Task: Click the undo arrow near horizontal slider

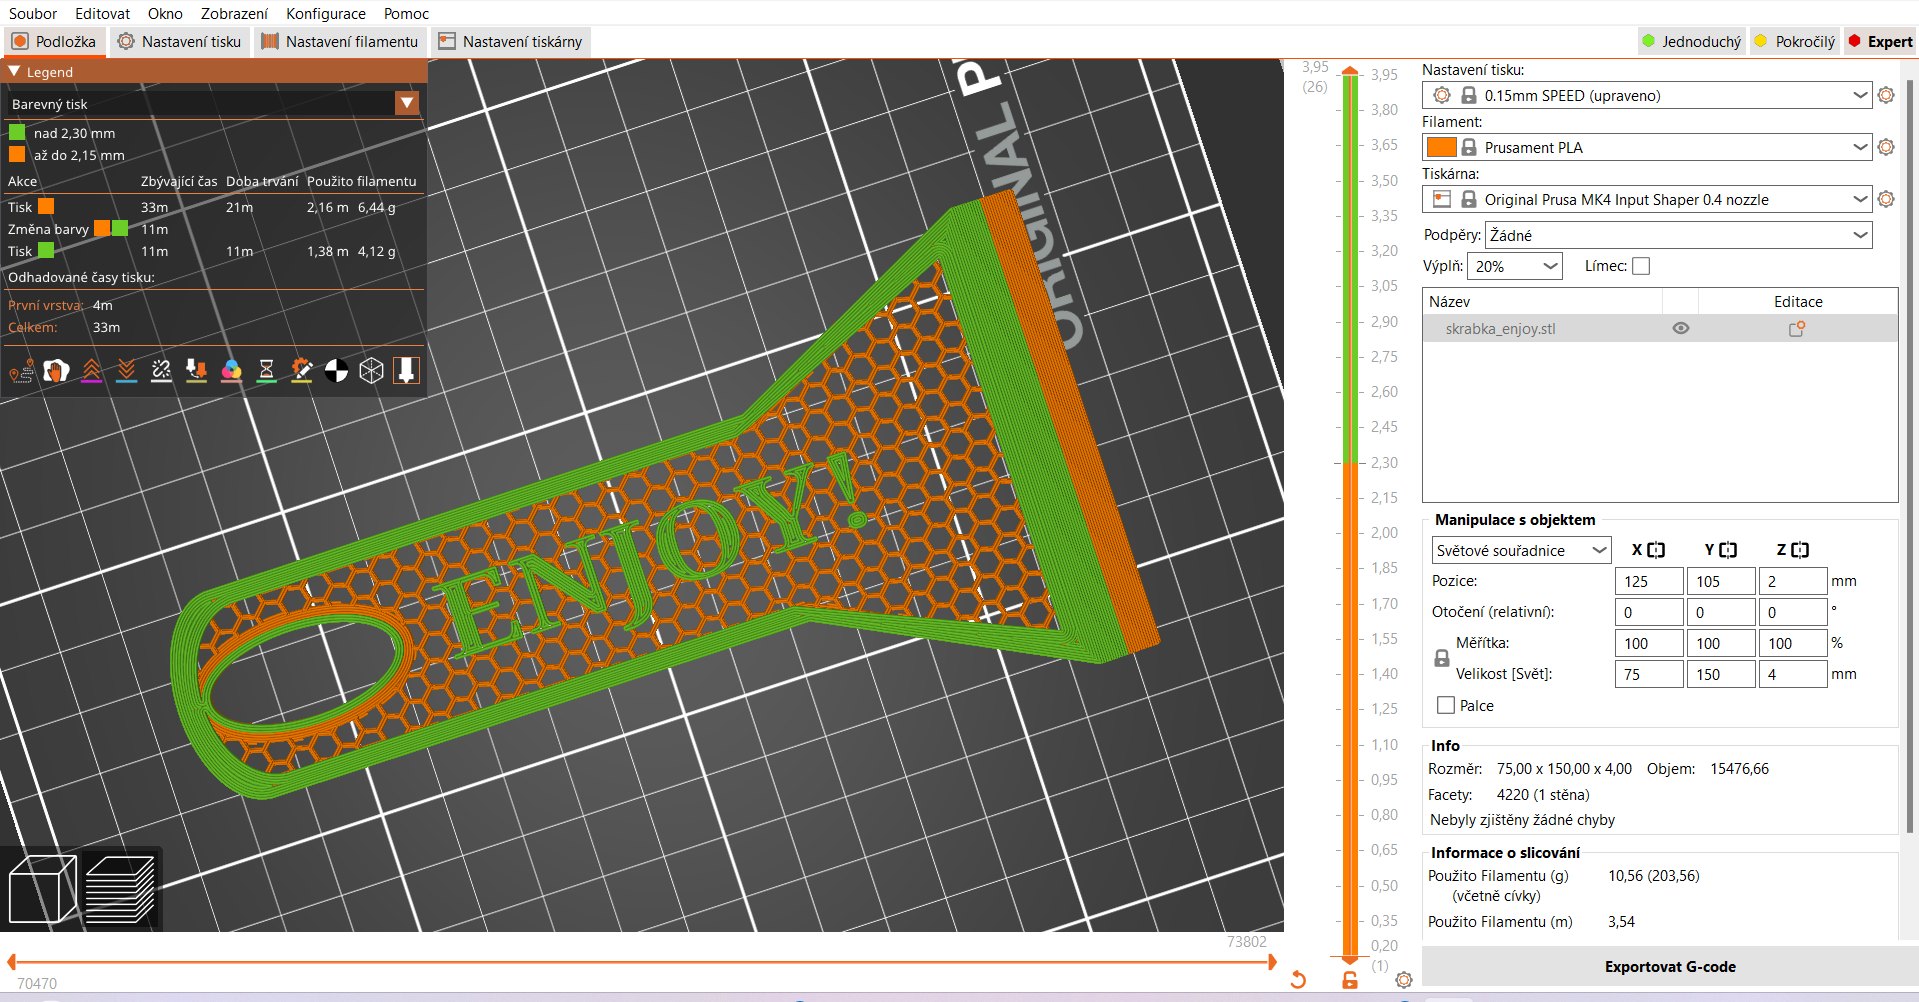Action: coord(1298,980)
